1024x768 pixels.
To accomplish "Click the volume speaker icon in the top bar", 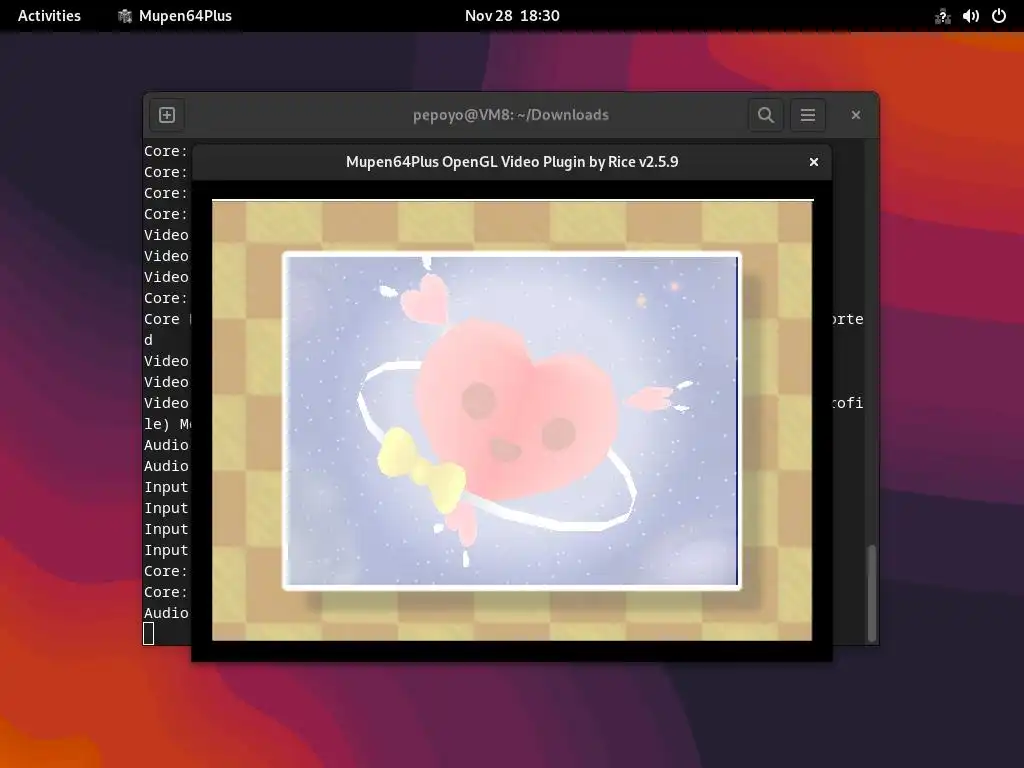I will [x=970, y=16].
